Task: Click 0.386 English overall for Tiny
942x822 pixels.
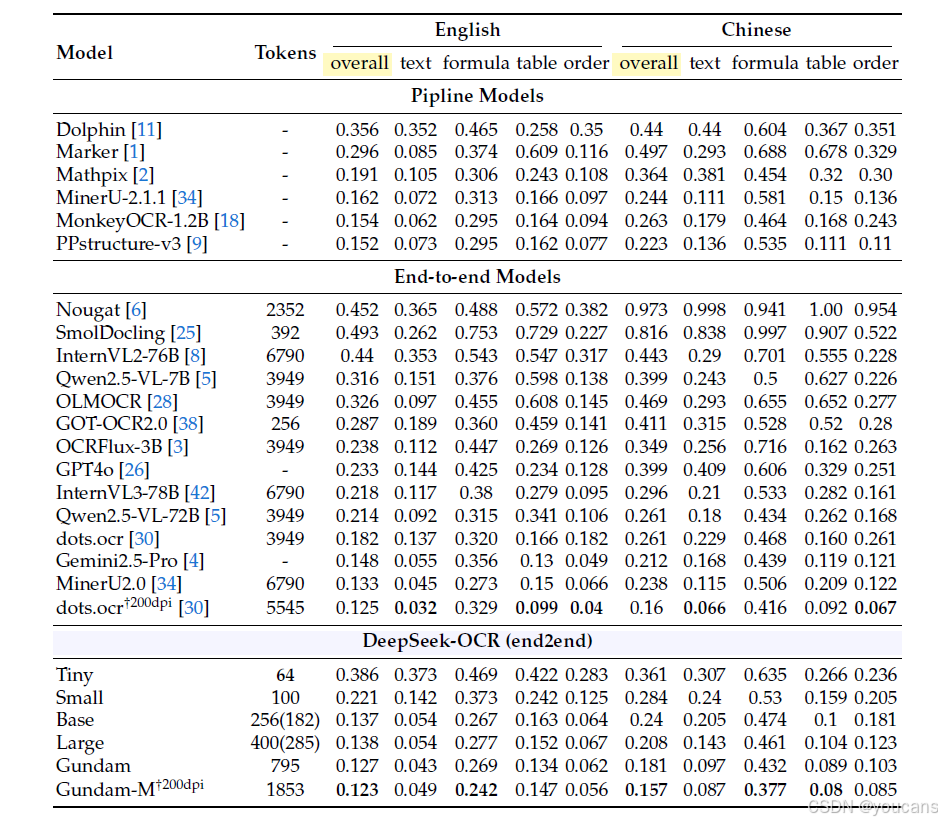Action: pyautogui.click(x=357, y=675)
